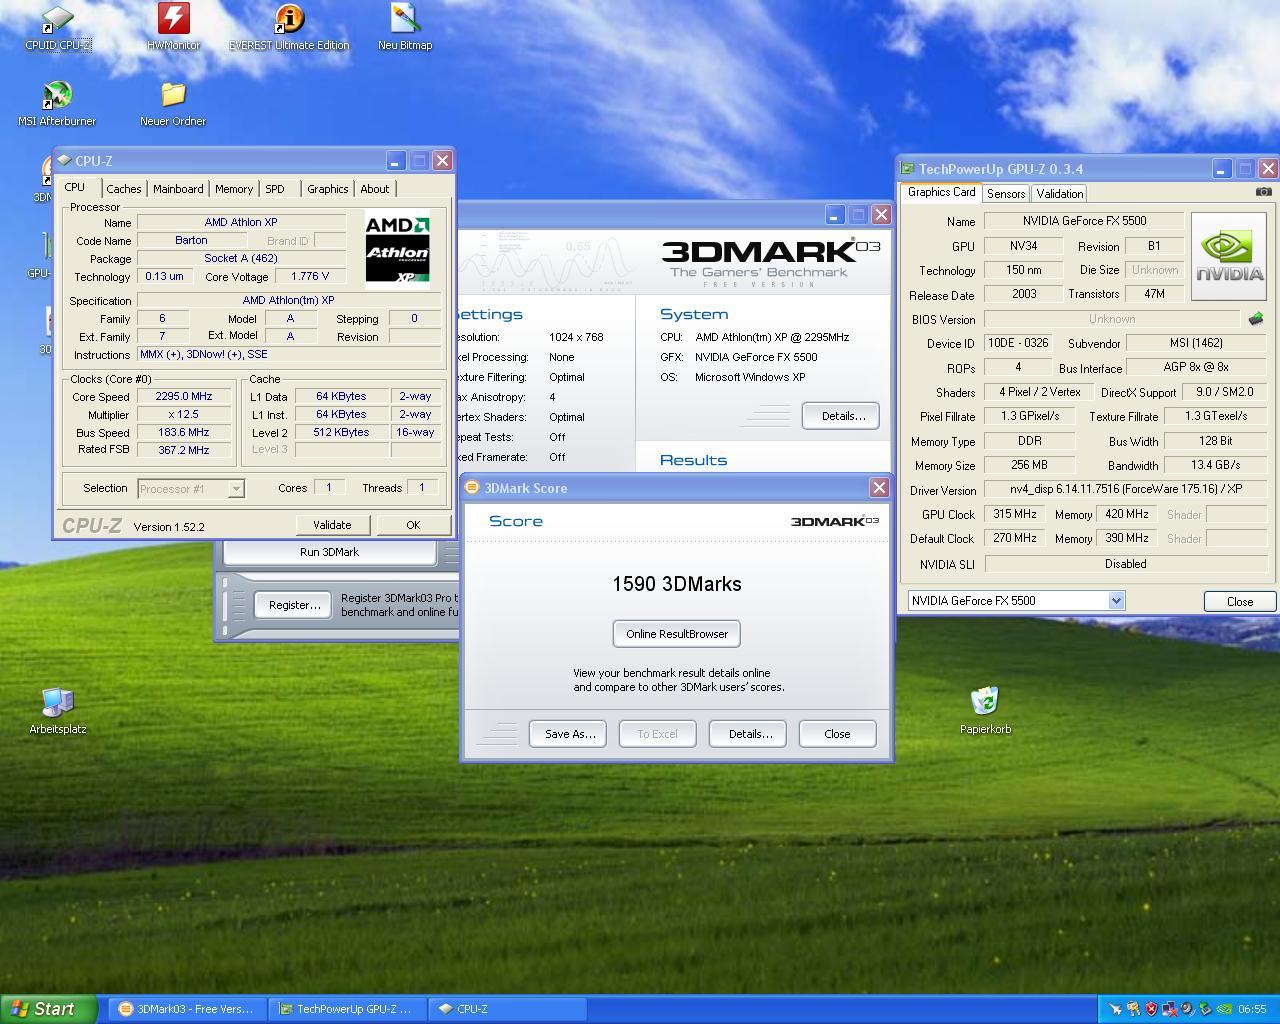This screenshot has height=1024, width=1280.
Task: Switch to the Mainboard tab in CPU-Z
Action: point(178,189)
